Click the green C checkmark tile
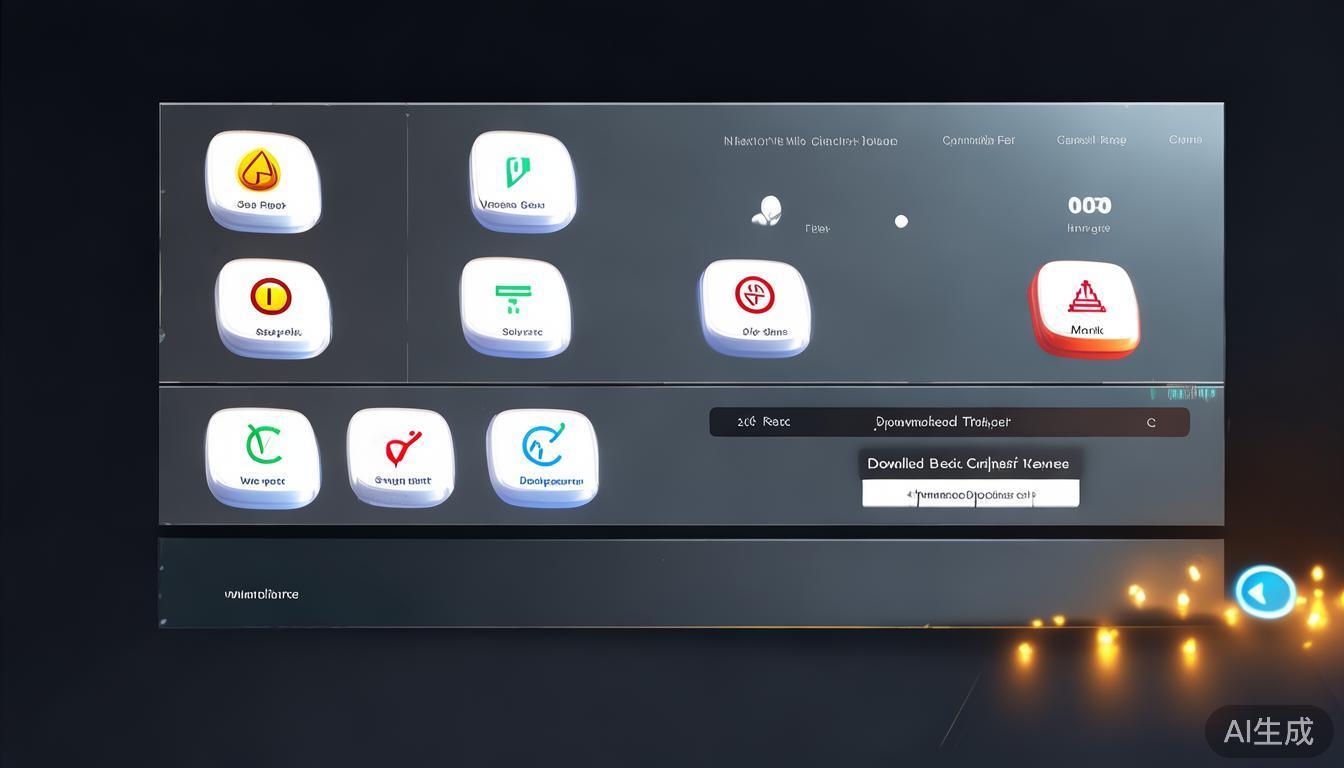Image resolution: width=1344 pixels, height=768 pixels. [x=262, y=456]
